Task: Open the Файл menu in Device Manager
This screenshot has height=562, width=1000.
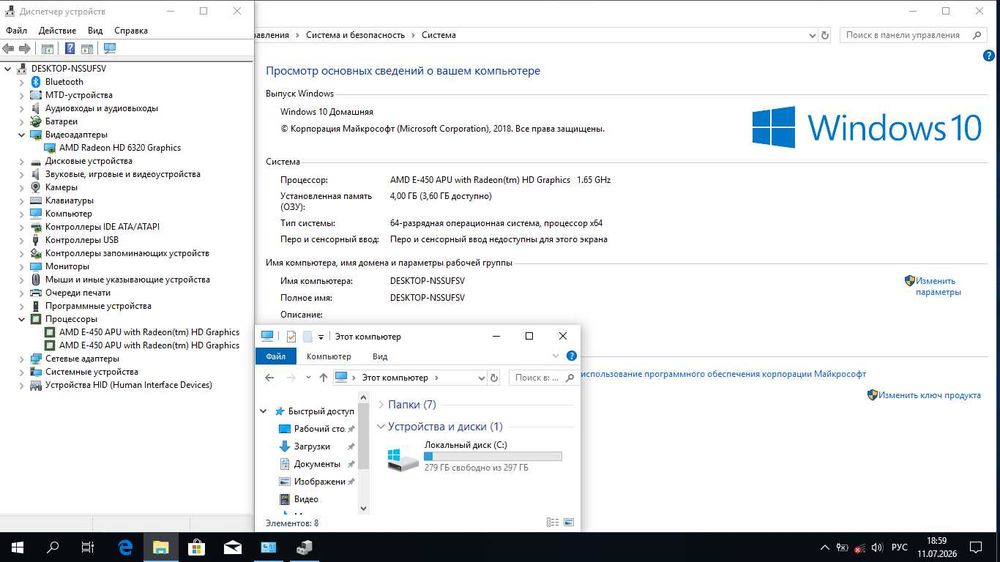Action: 17,31
